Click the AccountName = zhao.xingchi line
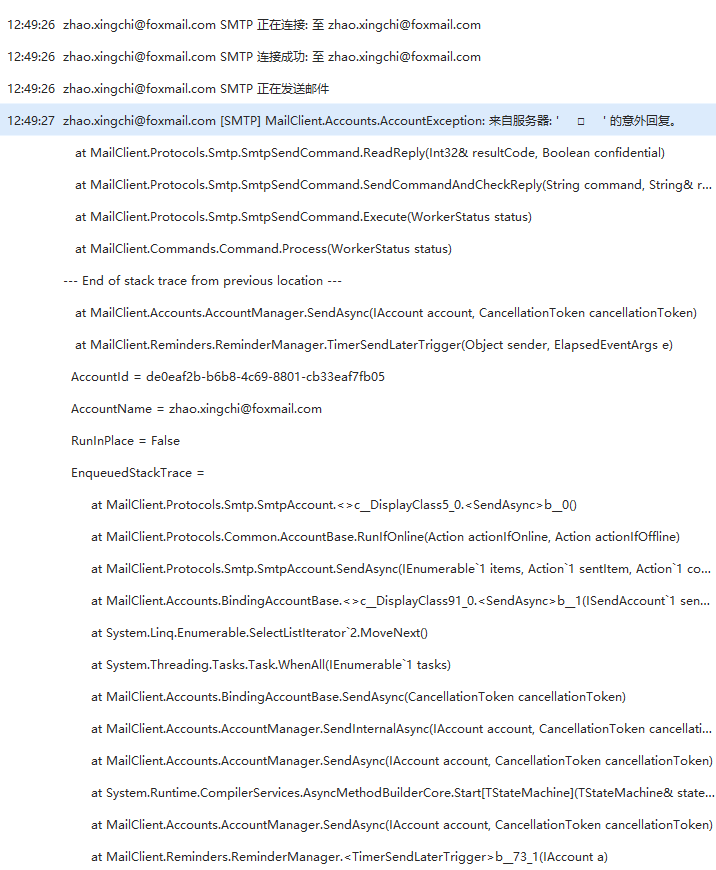The height and width of the screenshot is (870, 716). [x=196, y=409]
